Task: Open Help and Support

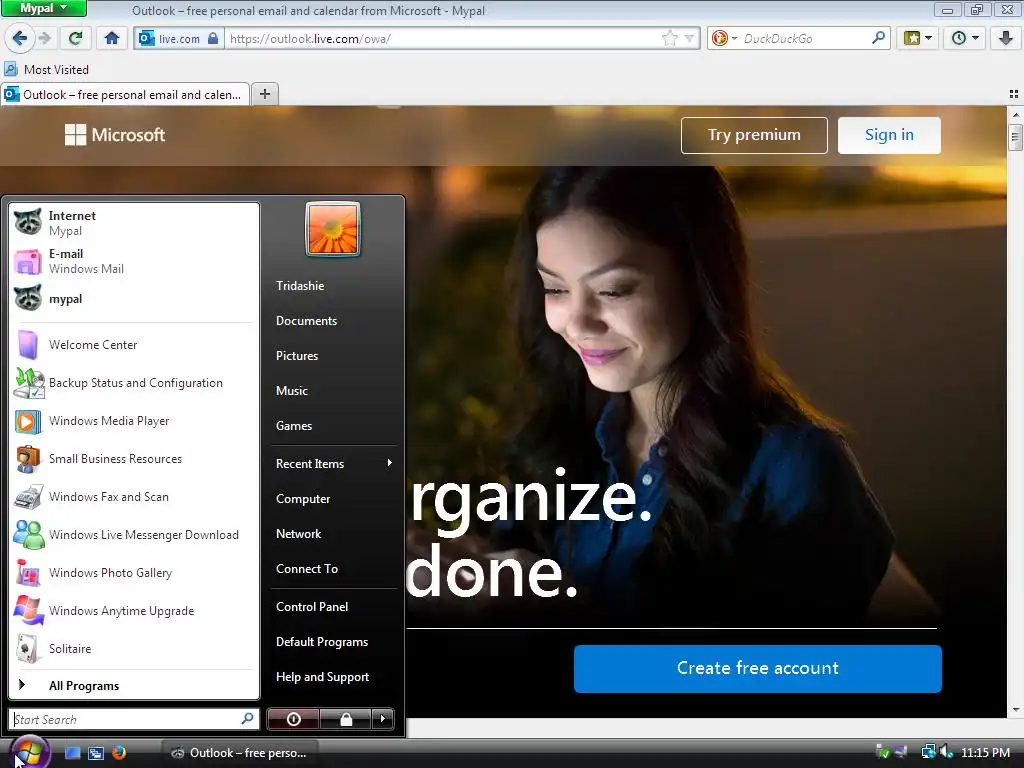Action: [334, 677]
